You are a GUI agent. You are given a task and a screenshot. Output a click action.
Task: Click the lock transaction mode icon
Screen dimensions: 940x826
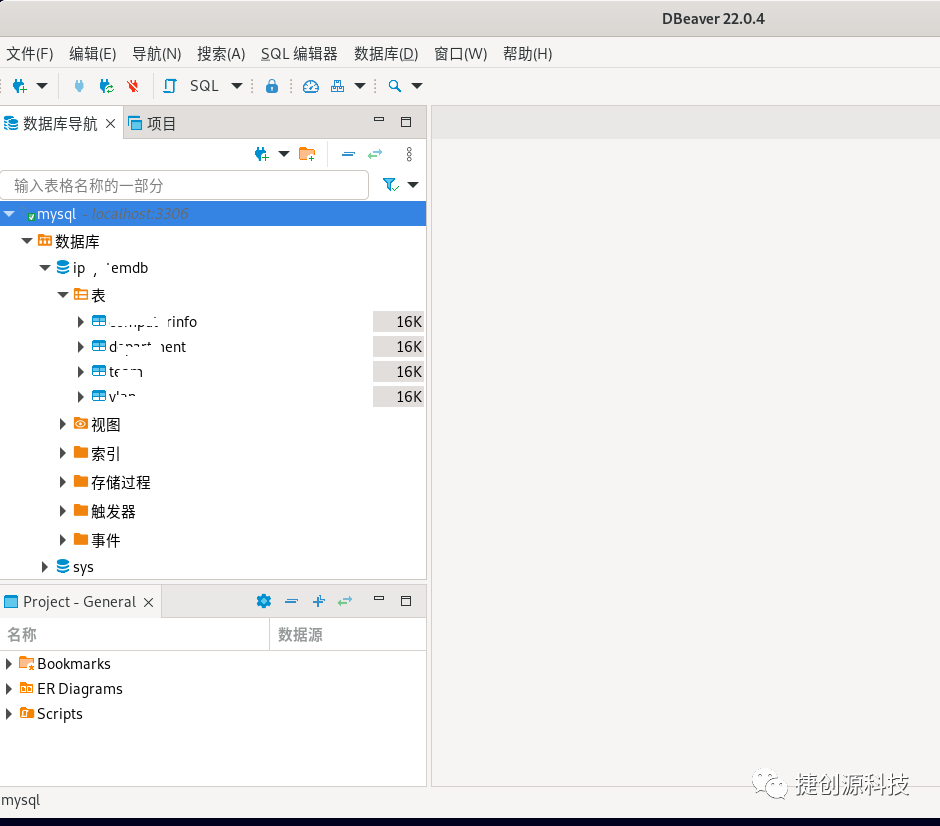pos(272,86)
